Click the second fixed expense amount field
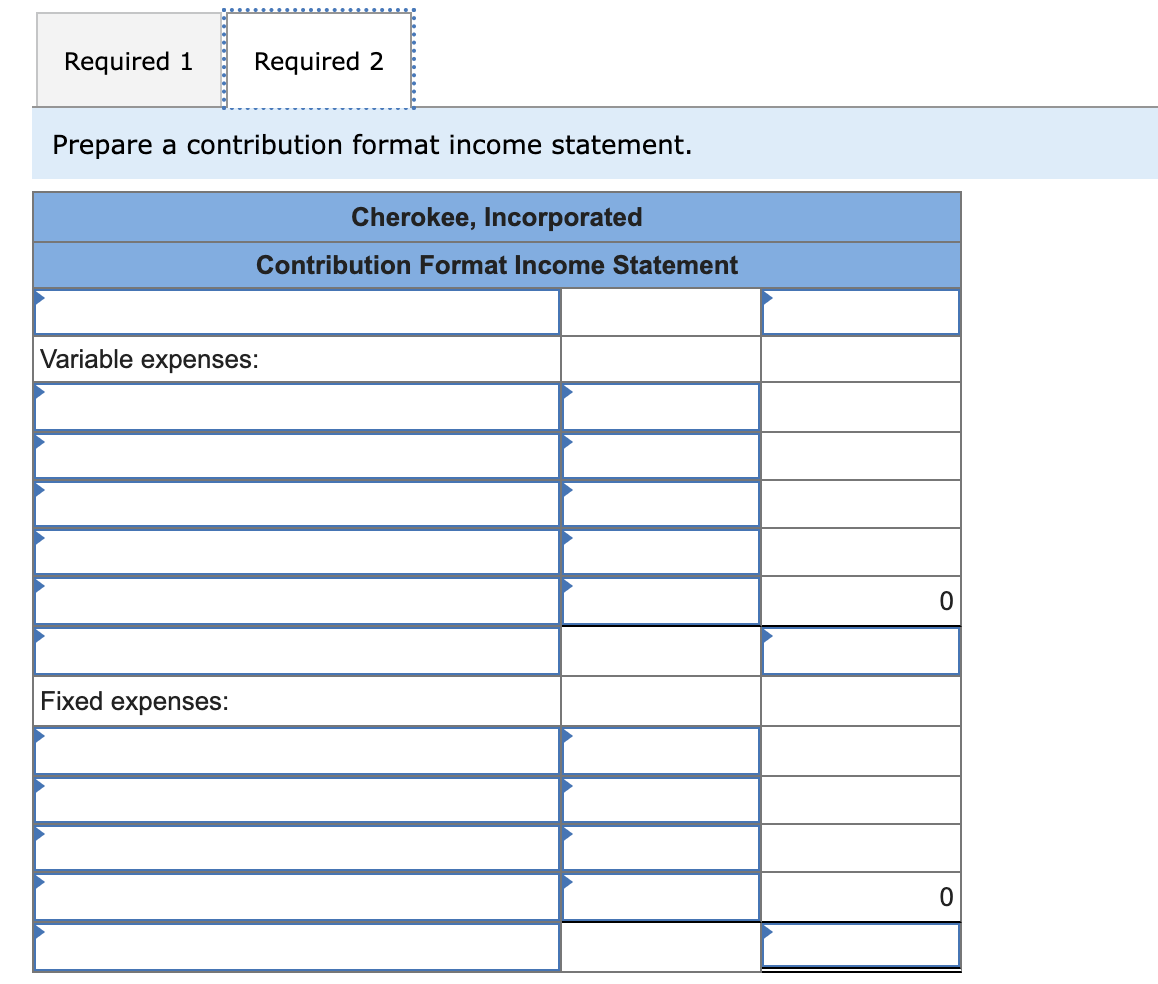Viewport: 1158px width, 984px height. point(661,800)
